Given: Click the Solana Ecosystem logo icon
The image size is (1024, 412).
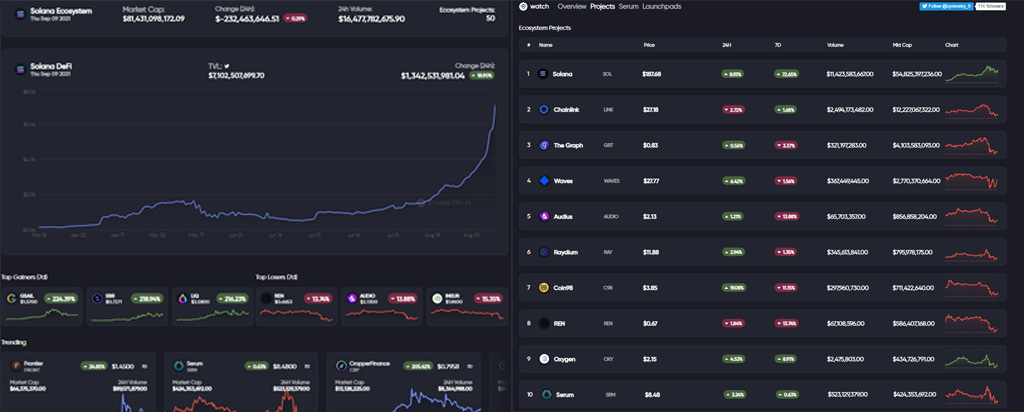Looking at the screenshot, I should pos(19,13).
